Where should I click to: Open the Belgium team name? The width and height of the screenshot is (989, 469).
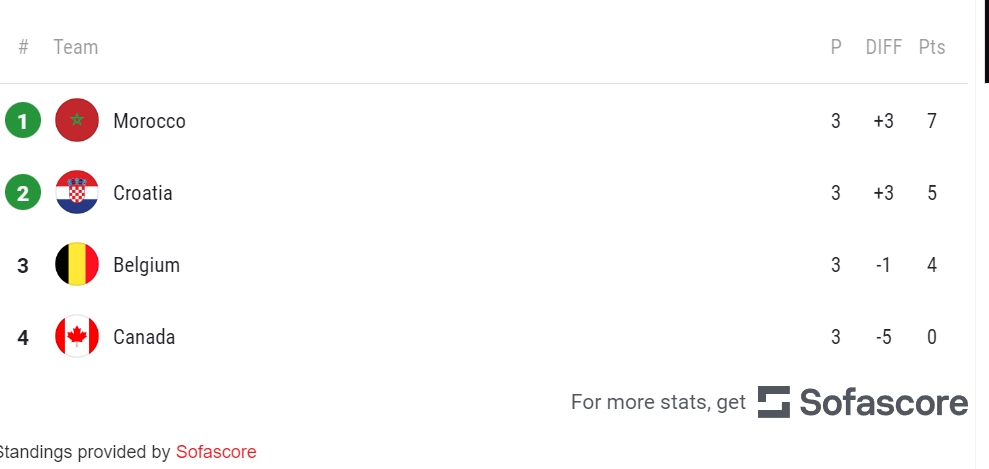click(146, 265)
